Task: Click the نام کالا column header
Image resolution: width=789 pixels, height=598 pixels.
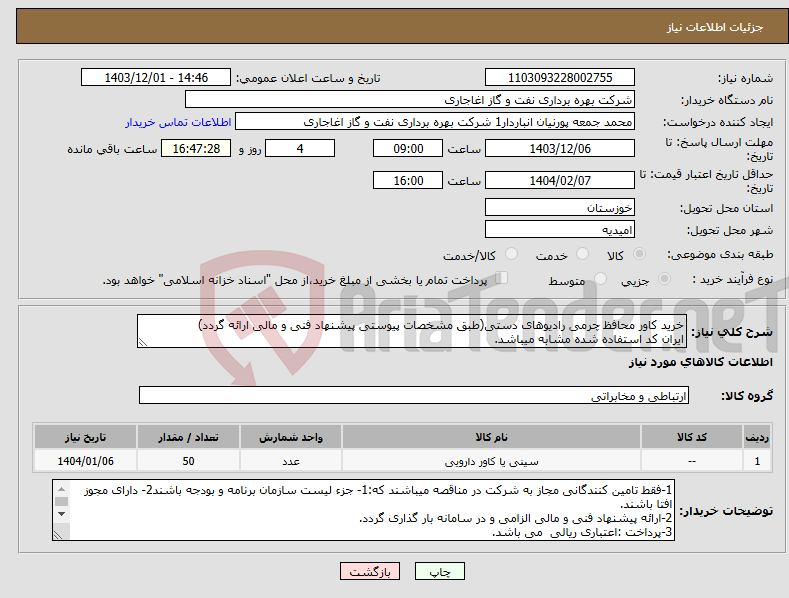Action: (x=492, y=437)
